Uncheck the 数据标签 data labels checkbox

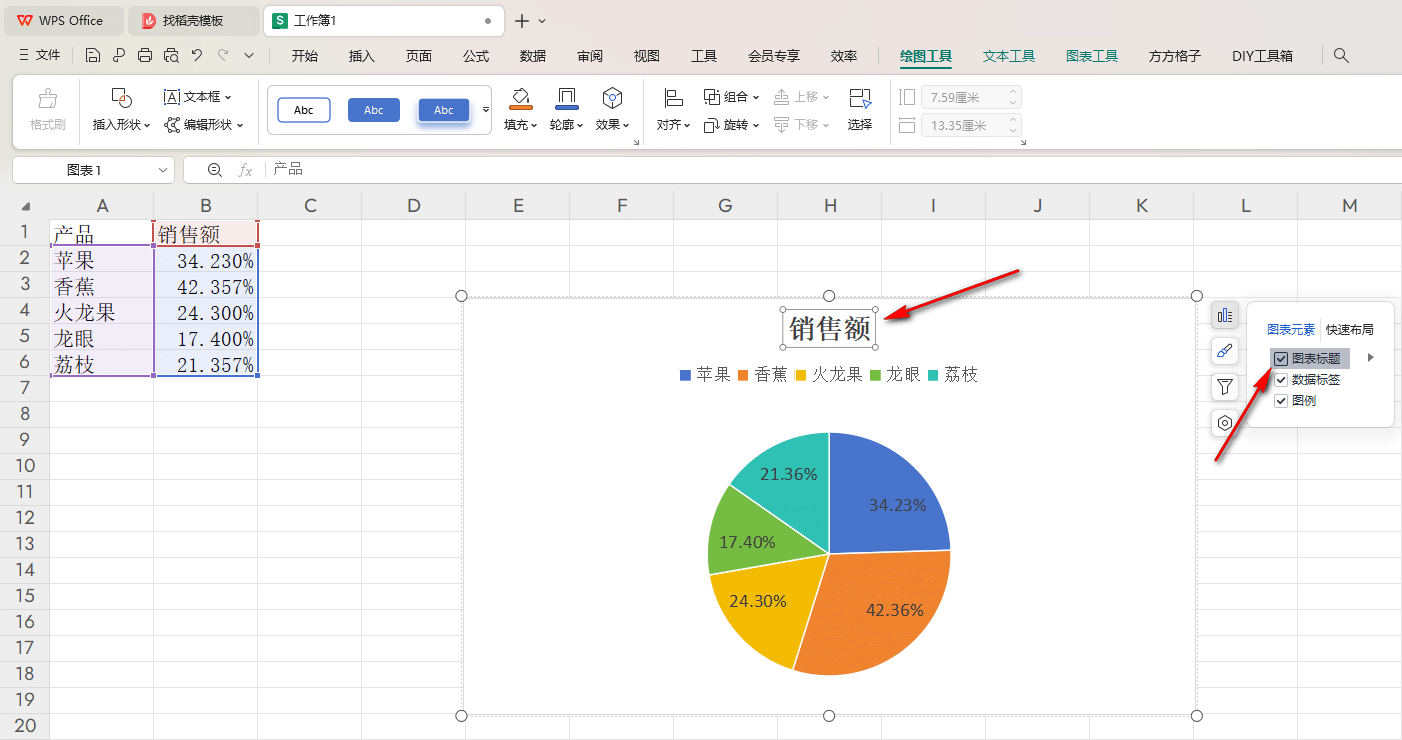pos(1281,379)
